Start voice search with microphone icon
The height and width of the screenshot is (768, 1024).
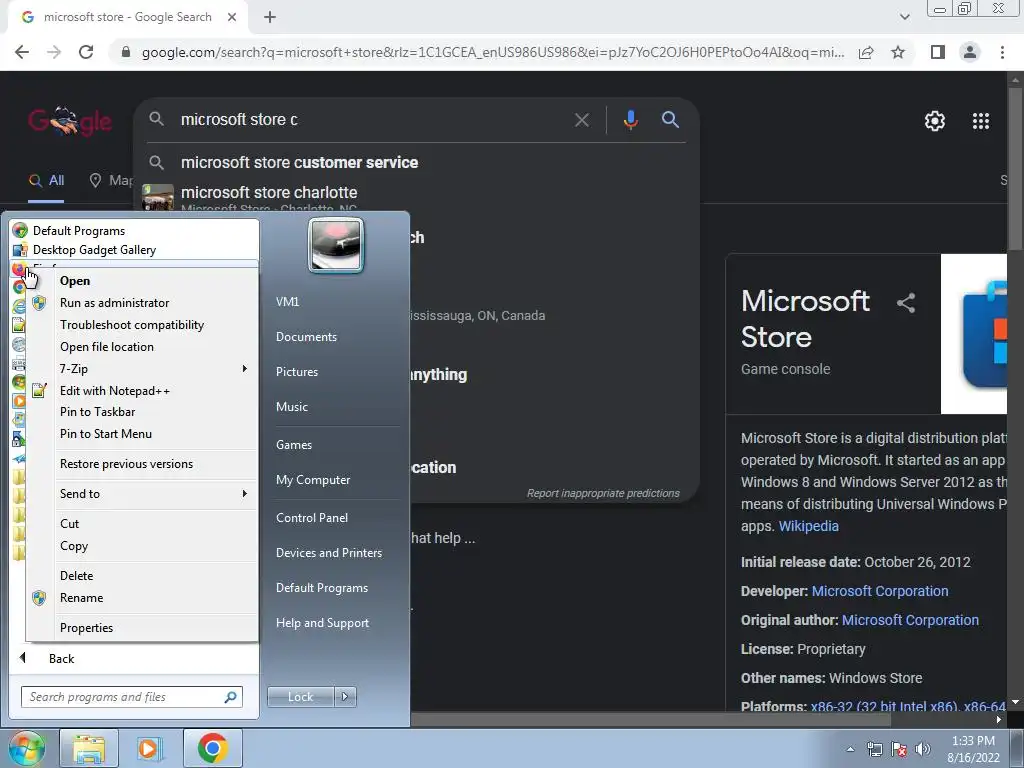[630, 120]
